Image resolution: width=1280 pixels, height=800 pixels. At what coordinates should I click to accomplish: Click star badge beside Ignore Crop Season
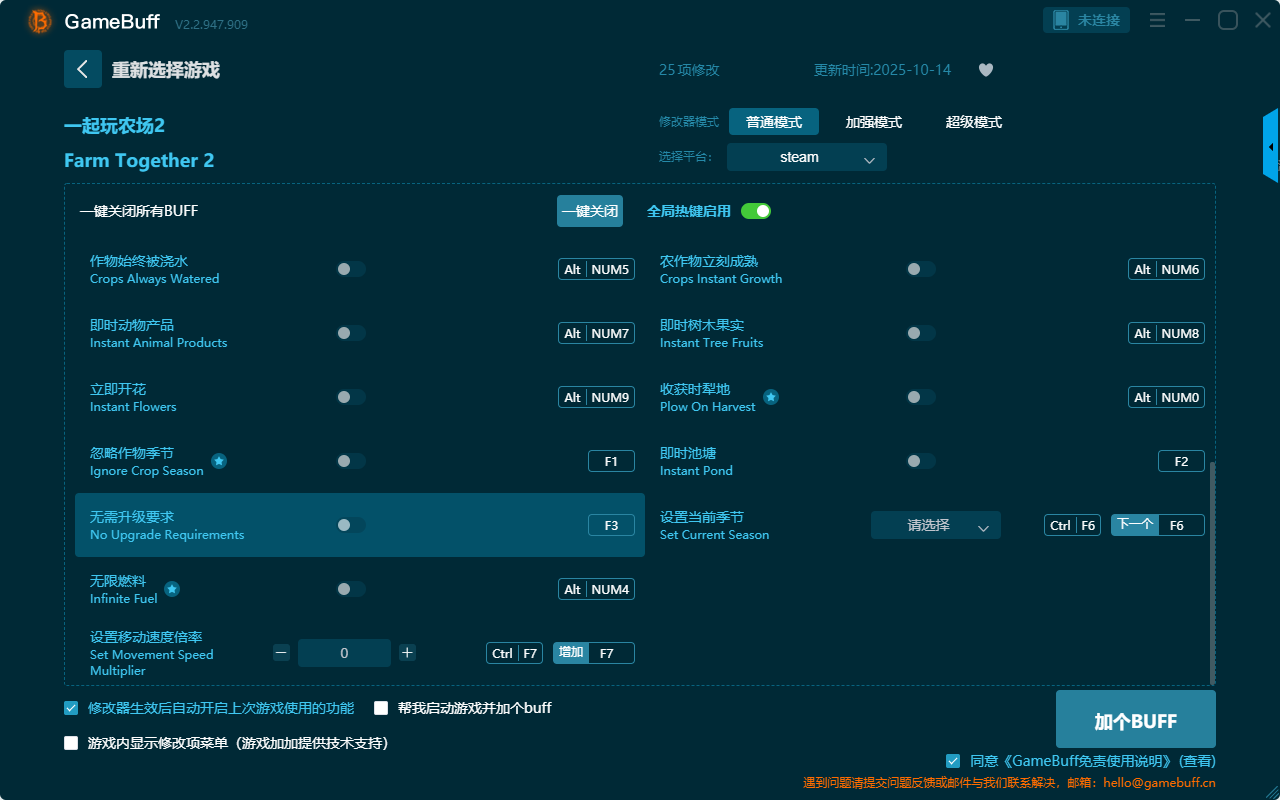tap(219, 461)
